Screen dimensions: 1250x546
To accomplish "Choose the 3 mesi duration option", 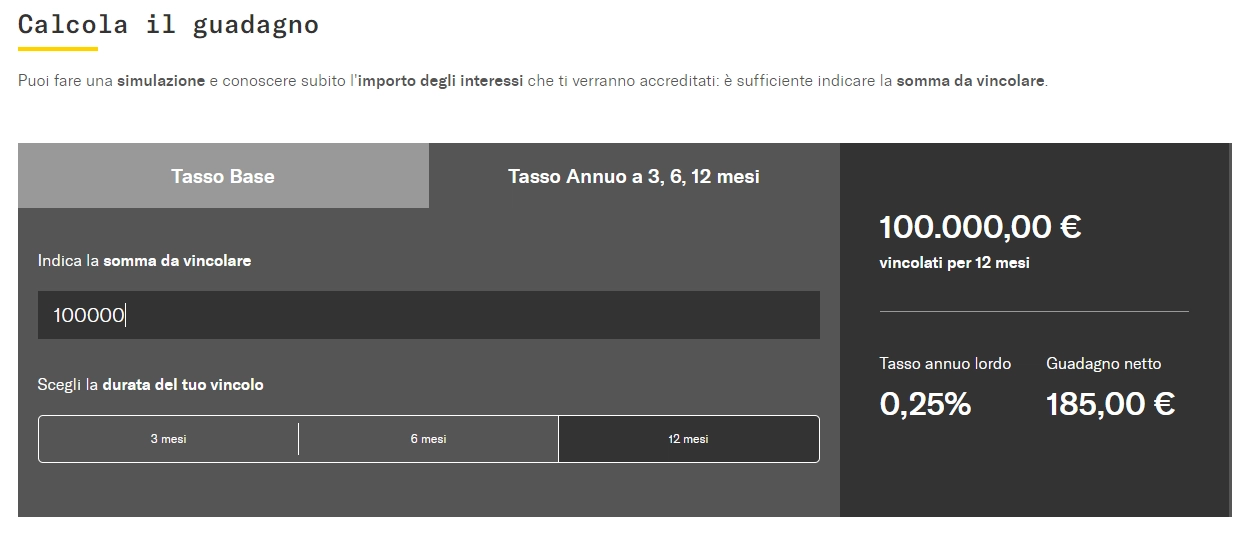I will pyautogui.click(x=168, y=439).
